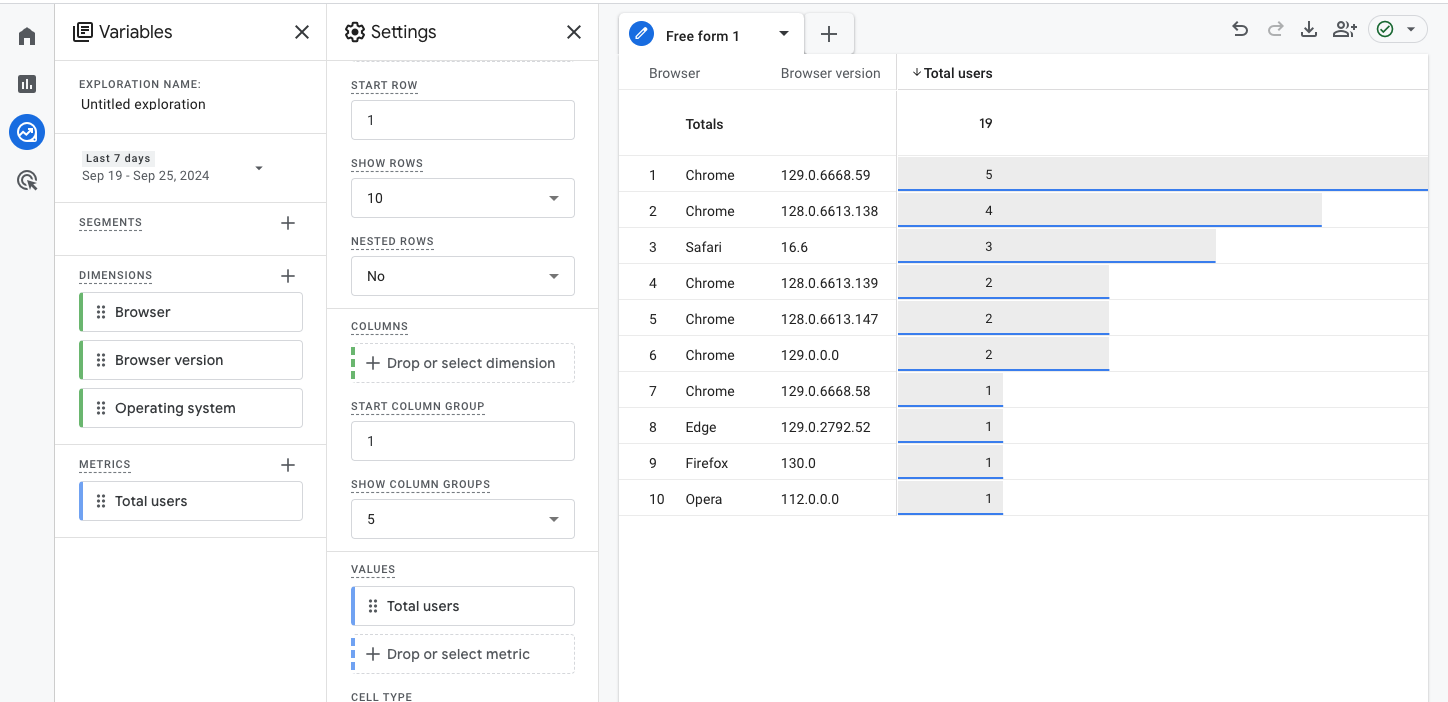Open the Reports icon in sidebar
This screenshot has width=1448, height=702.
pos(27,84)
